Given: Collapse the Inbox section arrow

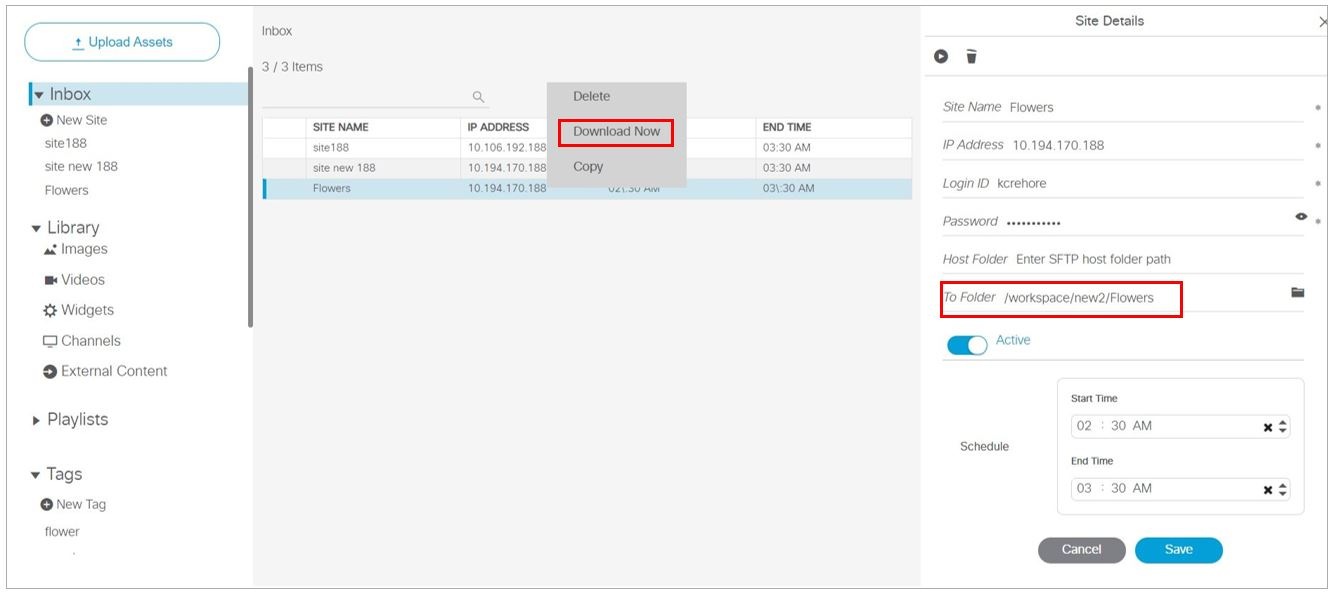Looking at the screenshot, I should 39,95.
